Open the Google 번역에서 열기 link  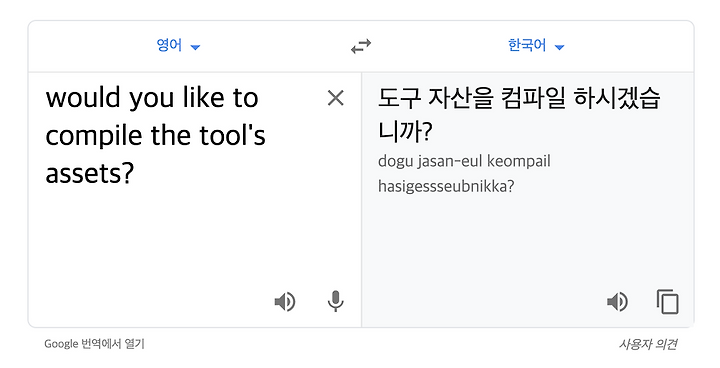pyautogui.click(x=94, y=344)
